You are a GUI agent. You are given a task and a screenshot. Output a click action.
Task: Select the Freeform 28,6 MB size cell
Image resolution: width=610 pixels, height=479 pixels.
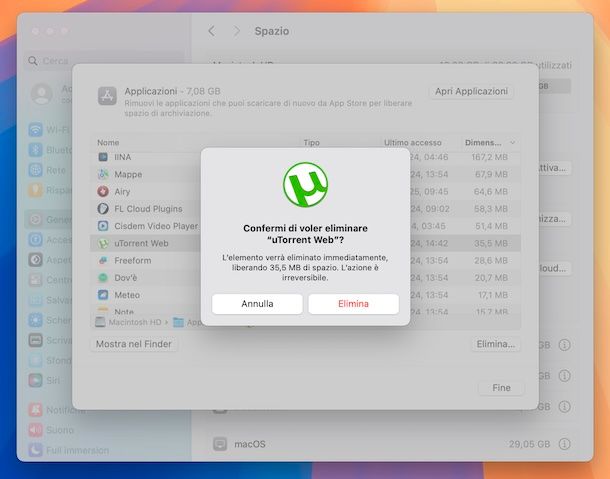[x=491, y=260]
